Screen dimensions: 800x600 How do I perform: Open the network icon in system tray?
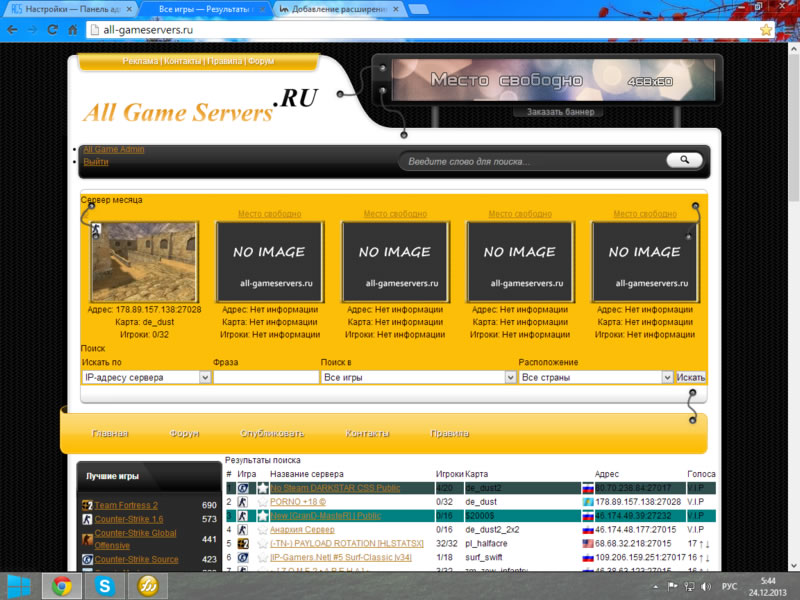(689, 587)
